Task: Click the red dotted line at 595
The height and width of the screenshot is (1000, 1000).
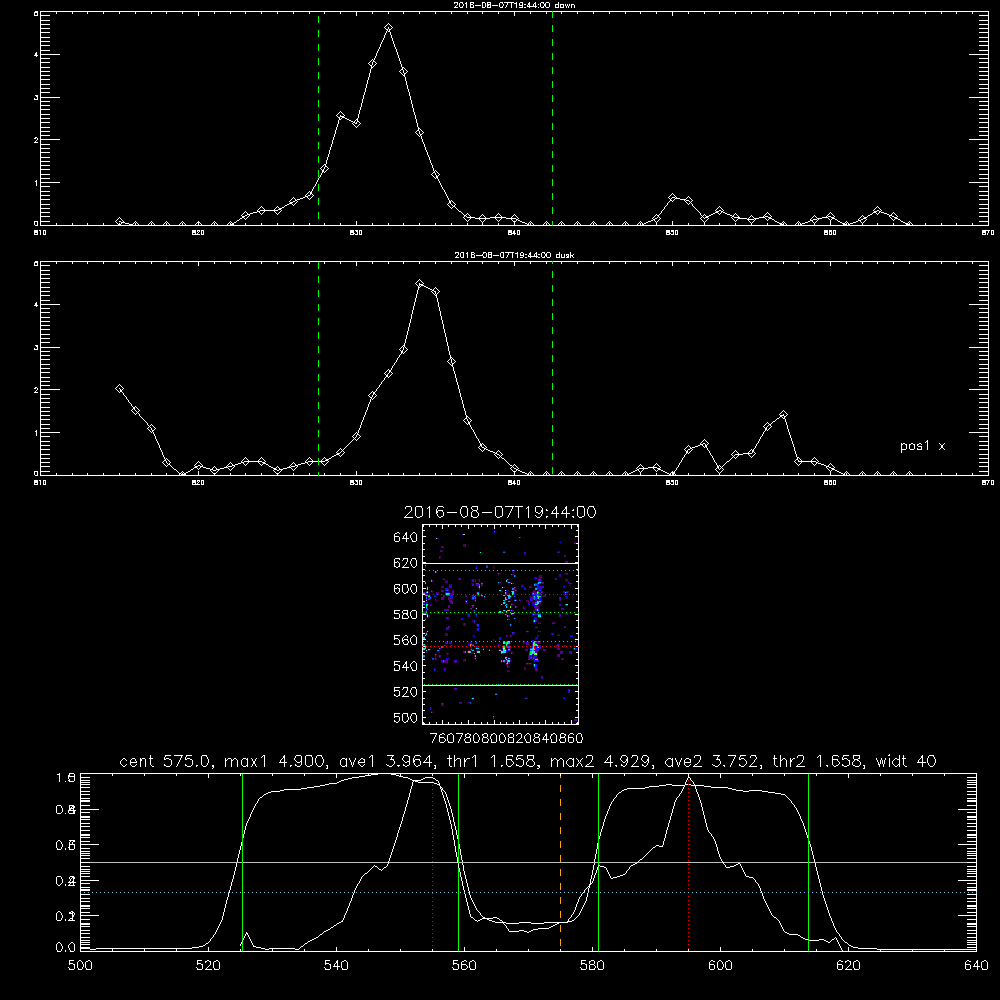Action: click(x=689, y=864)
